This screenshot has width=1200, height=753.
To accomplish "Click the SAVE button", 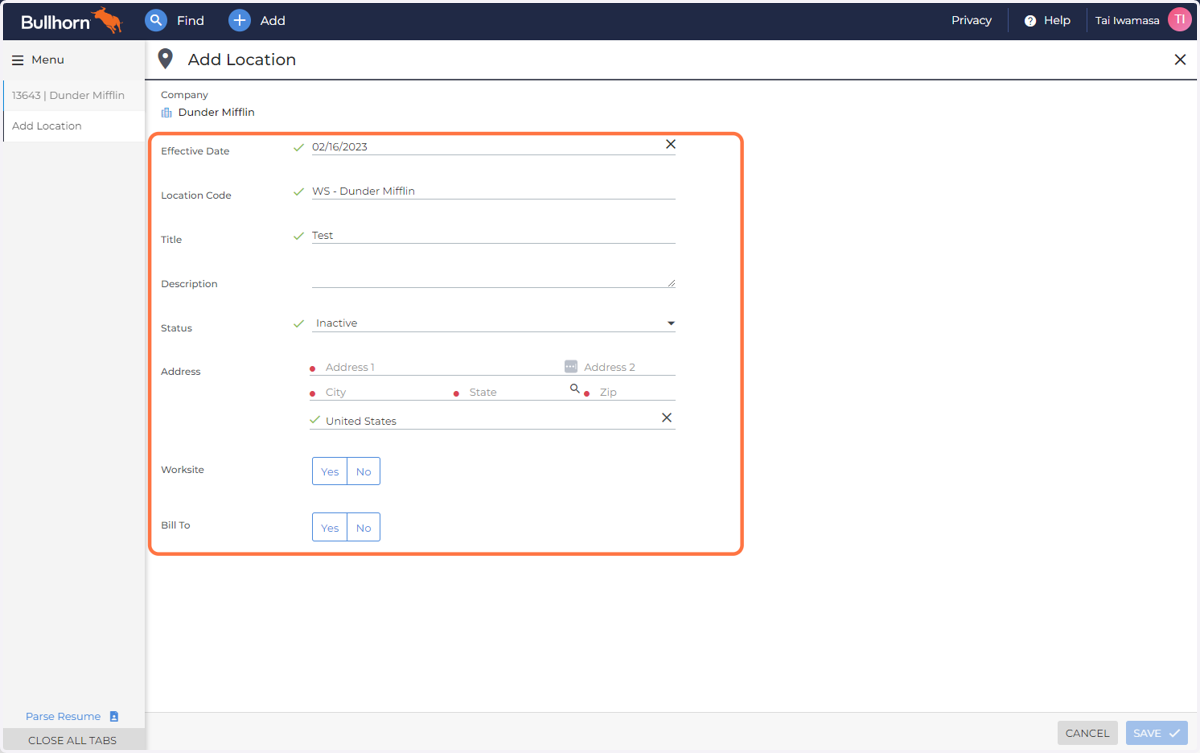I will coord(1156,733).
